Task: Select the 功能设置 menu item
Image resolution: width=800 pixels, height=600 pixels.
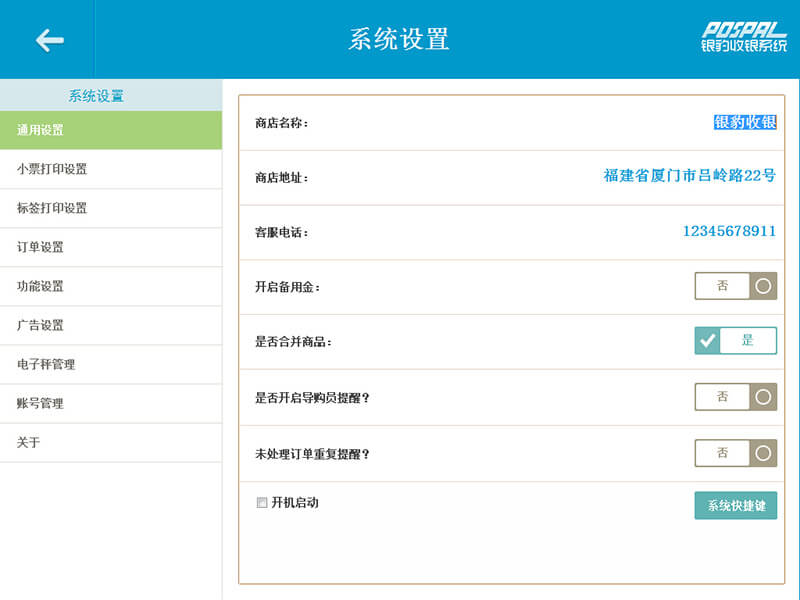Action: point(110,286)
